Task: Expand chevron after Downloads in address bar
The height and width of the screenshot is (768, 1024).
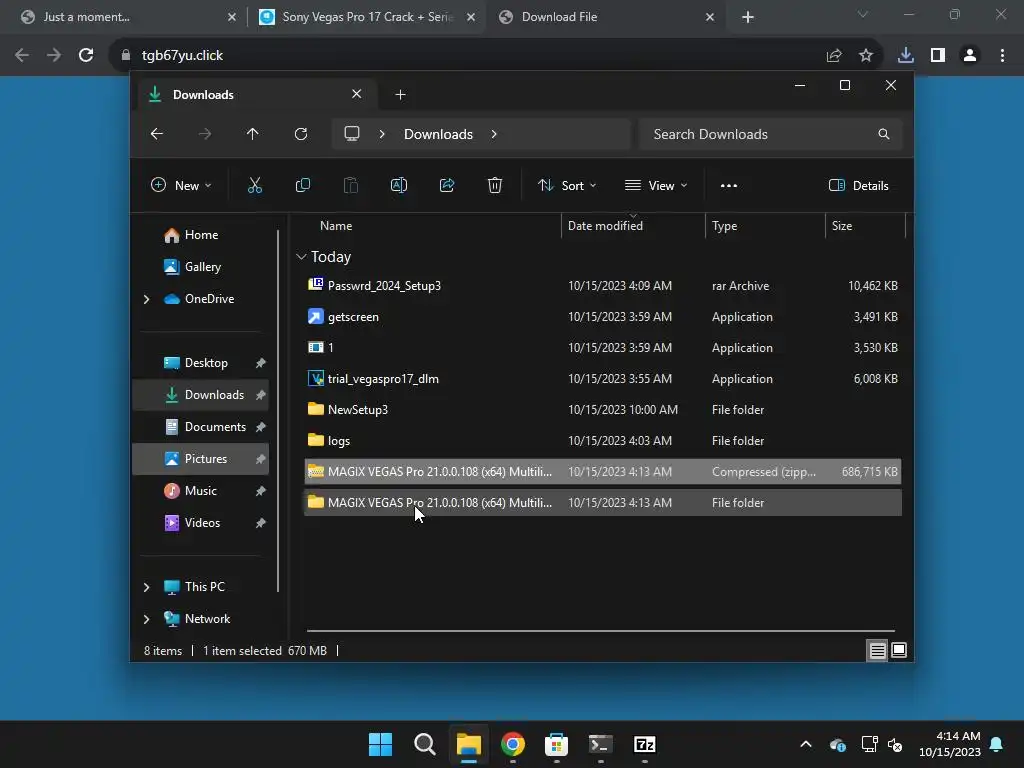Action: 494,134
